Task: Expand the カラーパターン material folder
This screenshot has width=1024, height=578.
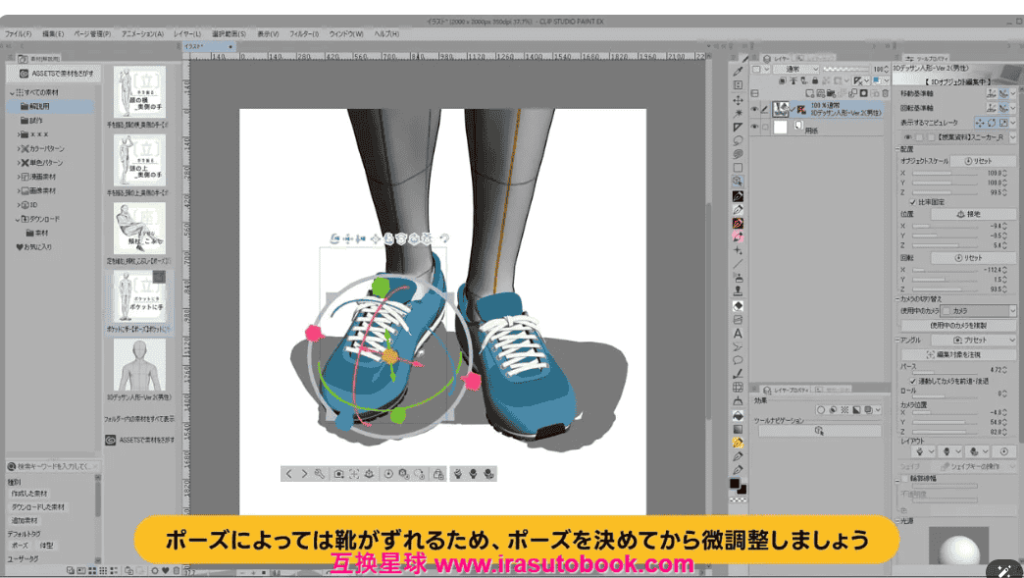Action: [20, 148]
